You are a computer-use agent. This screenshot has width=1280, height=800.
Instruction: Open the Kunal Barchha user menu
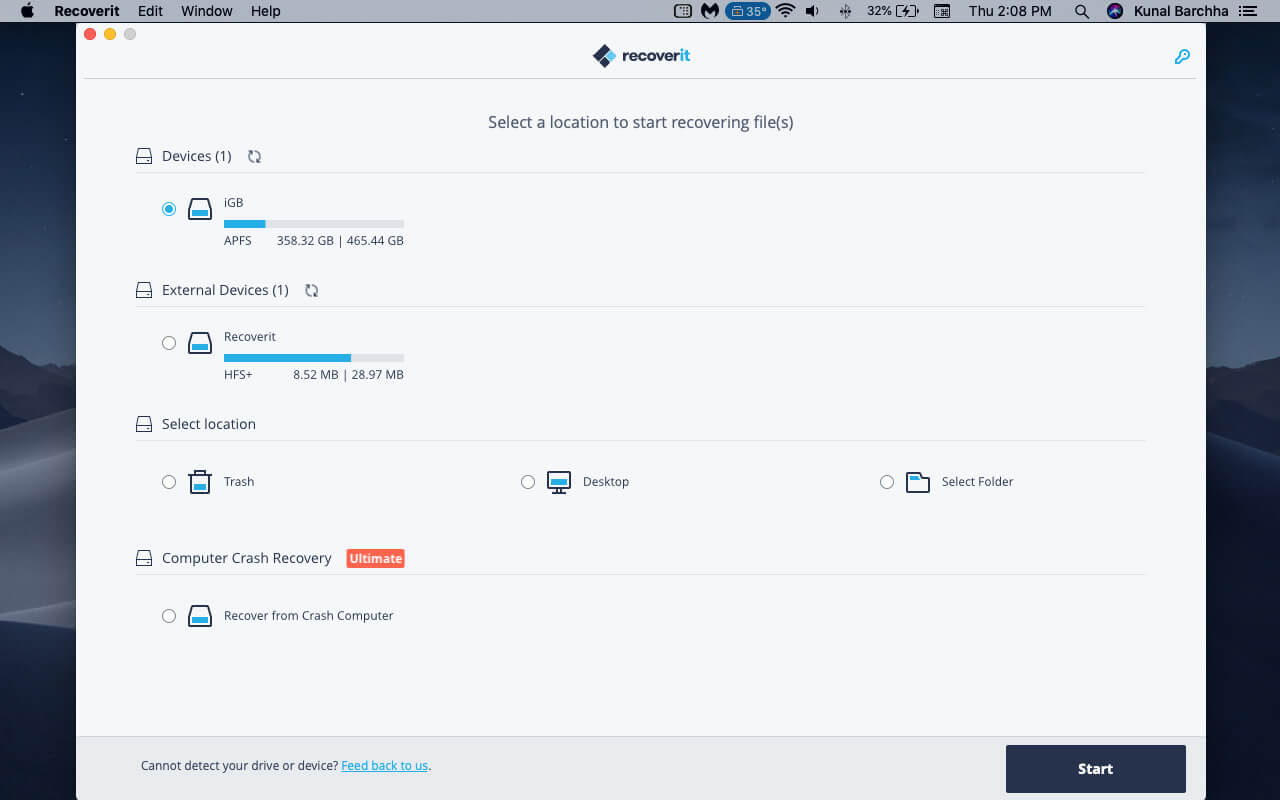click(1179, 11)
